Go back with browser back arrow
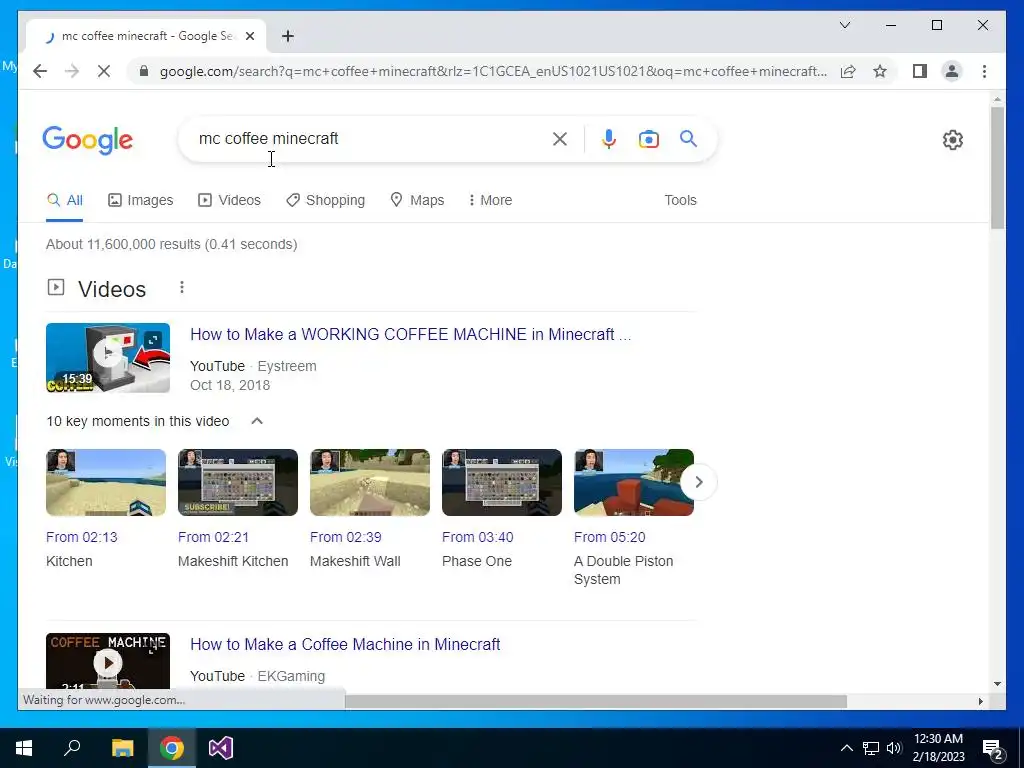 pyautogui.click(x=40, y=71)
